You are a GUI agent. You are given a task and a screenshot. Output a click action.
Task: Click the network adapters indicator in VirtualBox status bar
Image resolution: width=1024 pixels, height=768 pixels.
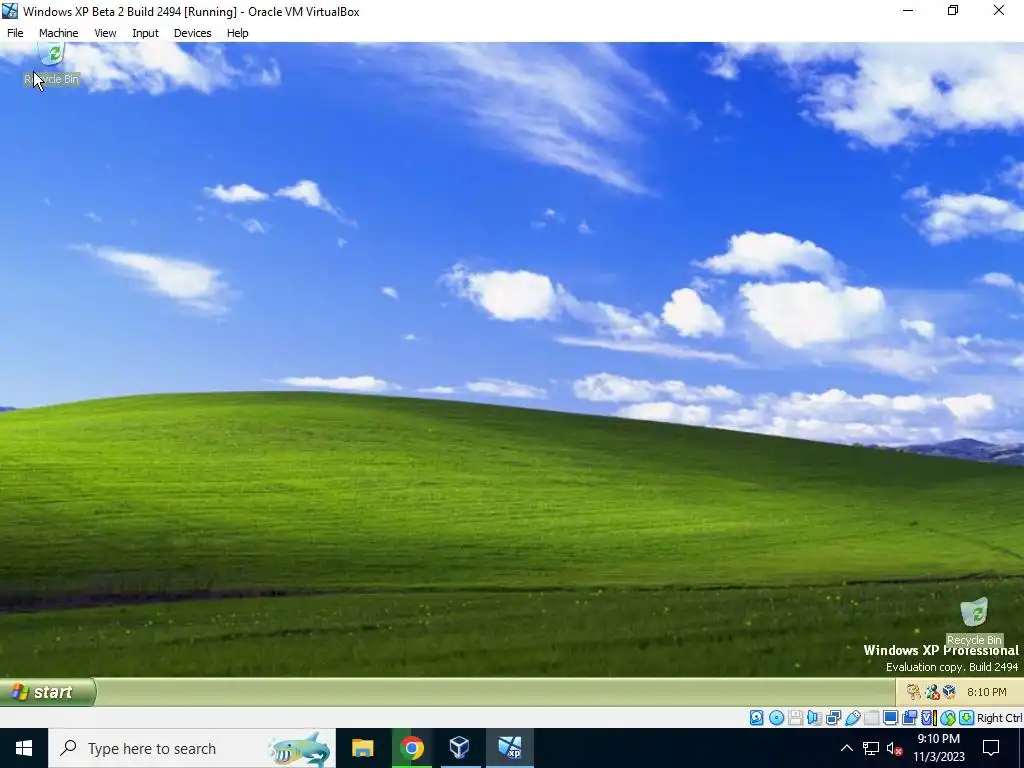pos(833,718)
